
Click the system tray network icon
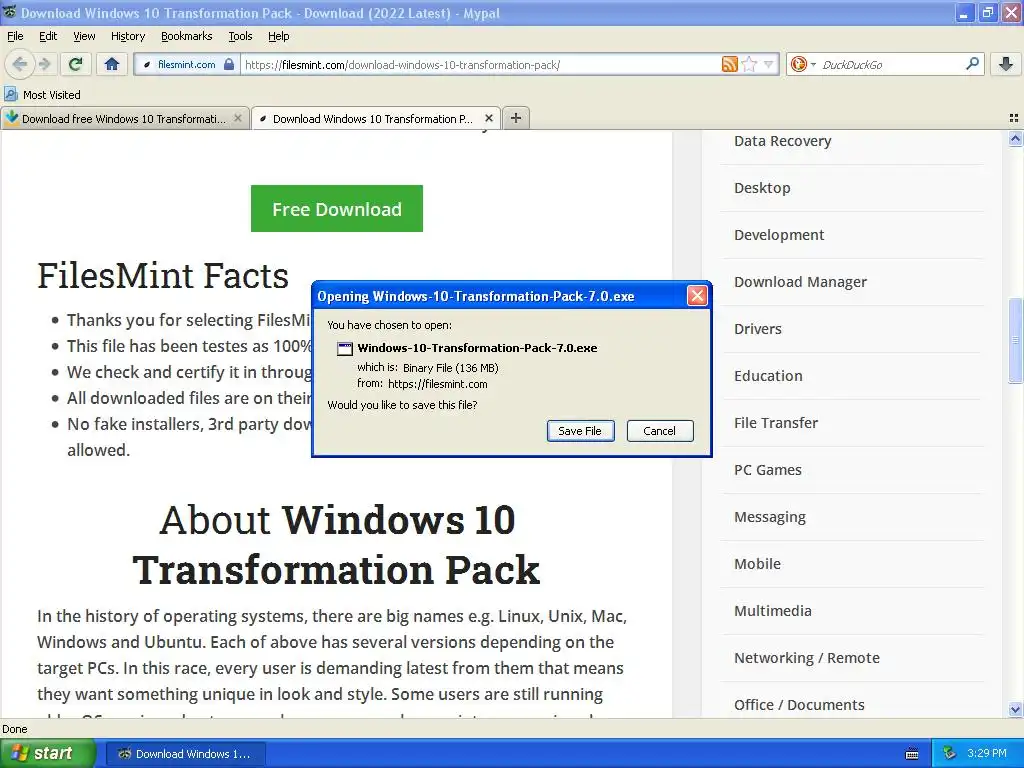pyautogui.click(x=949, y=754)
